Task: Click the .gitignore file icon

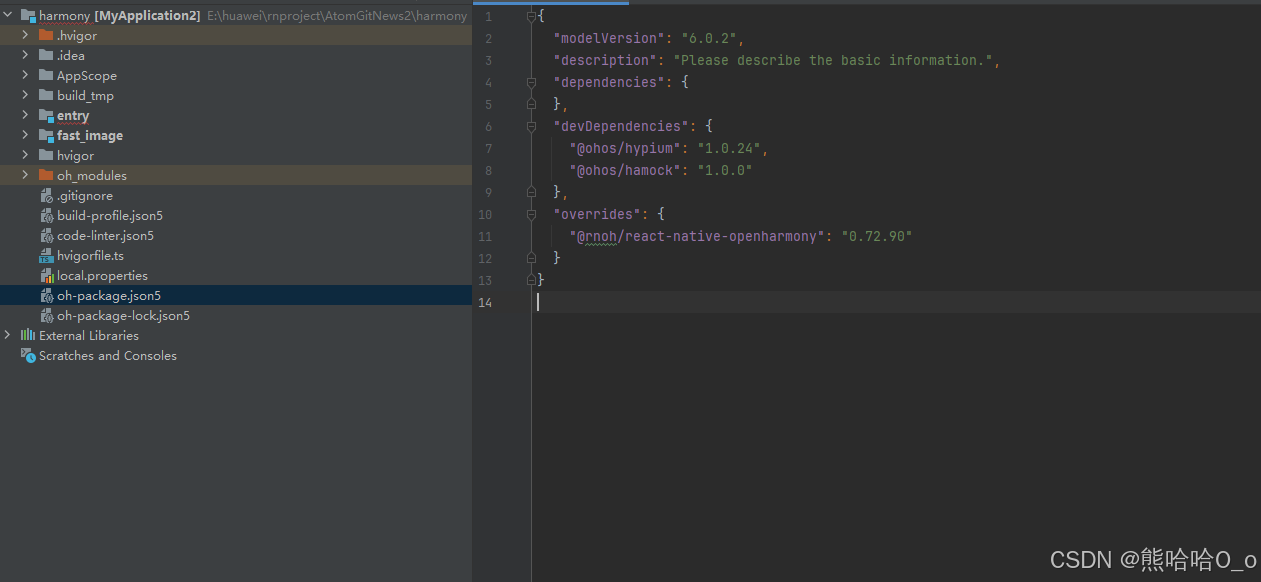Action: coord(47,195)
